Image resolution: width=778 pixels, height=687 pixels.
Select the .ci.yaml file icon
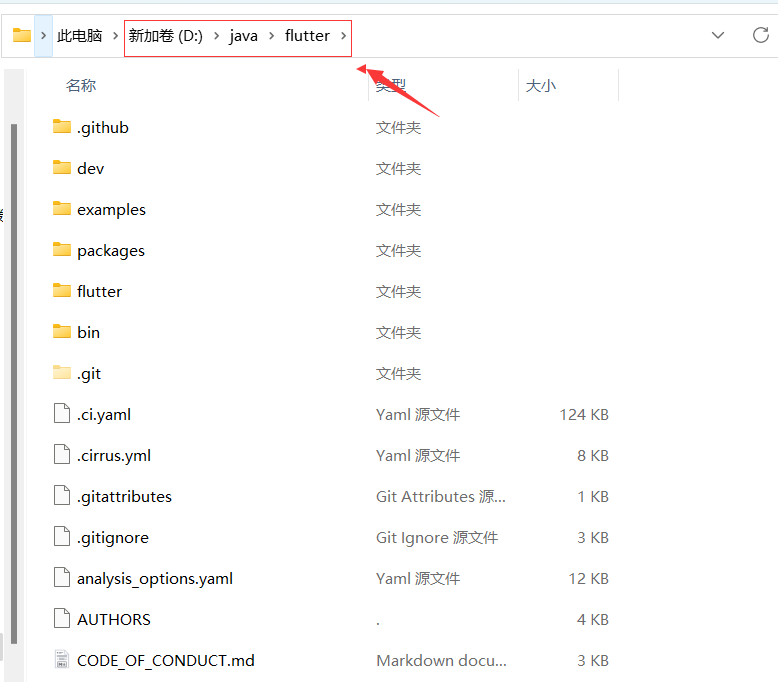pyautogui.click(x=62, y=413)
